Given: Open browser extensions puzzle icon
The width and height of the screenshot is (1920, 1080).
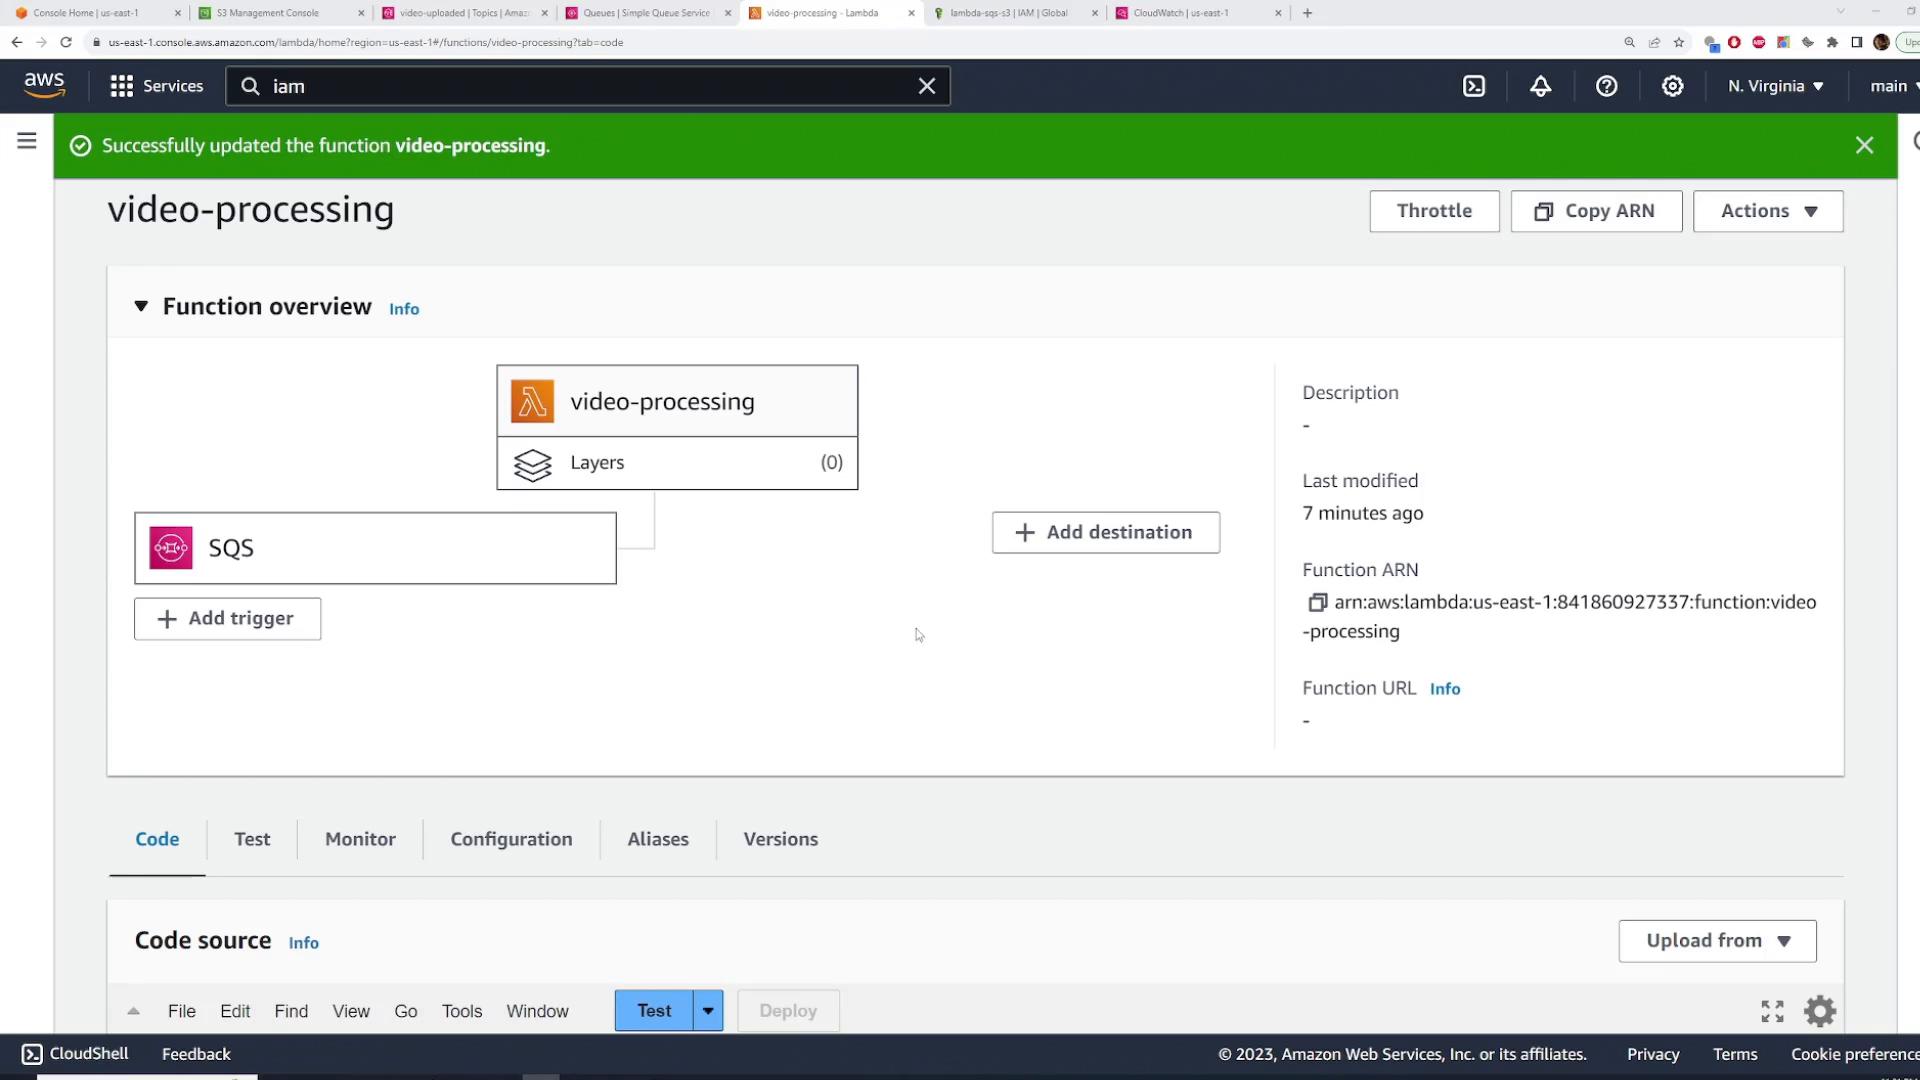Looking at the screenshot, I should click(x=1832, y=42).
